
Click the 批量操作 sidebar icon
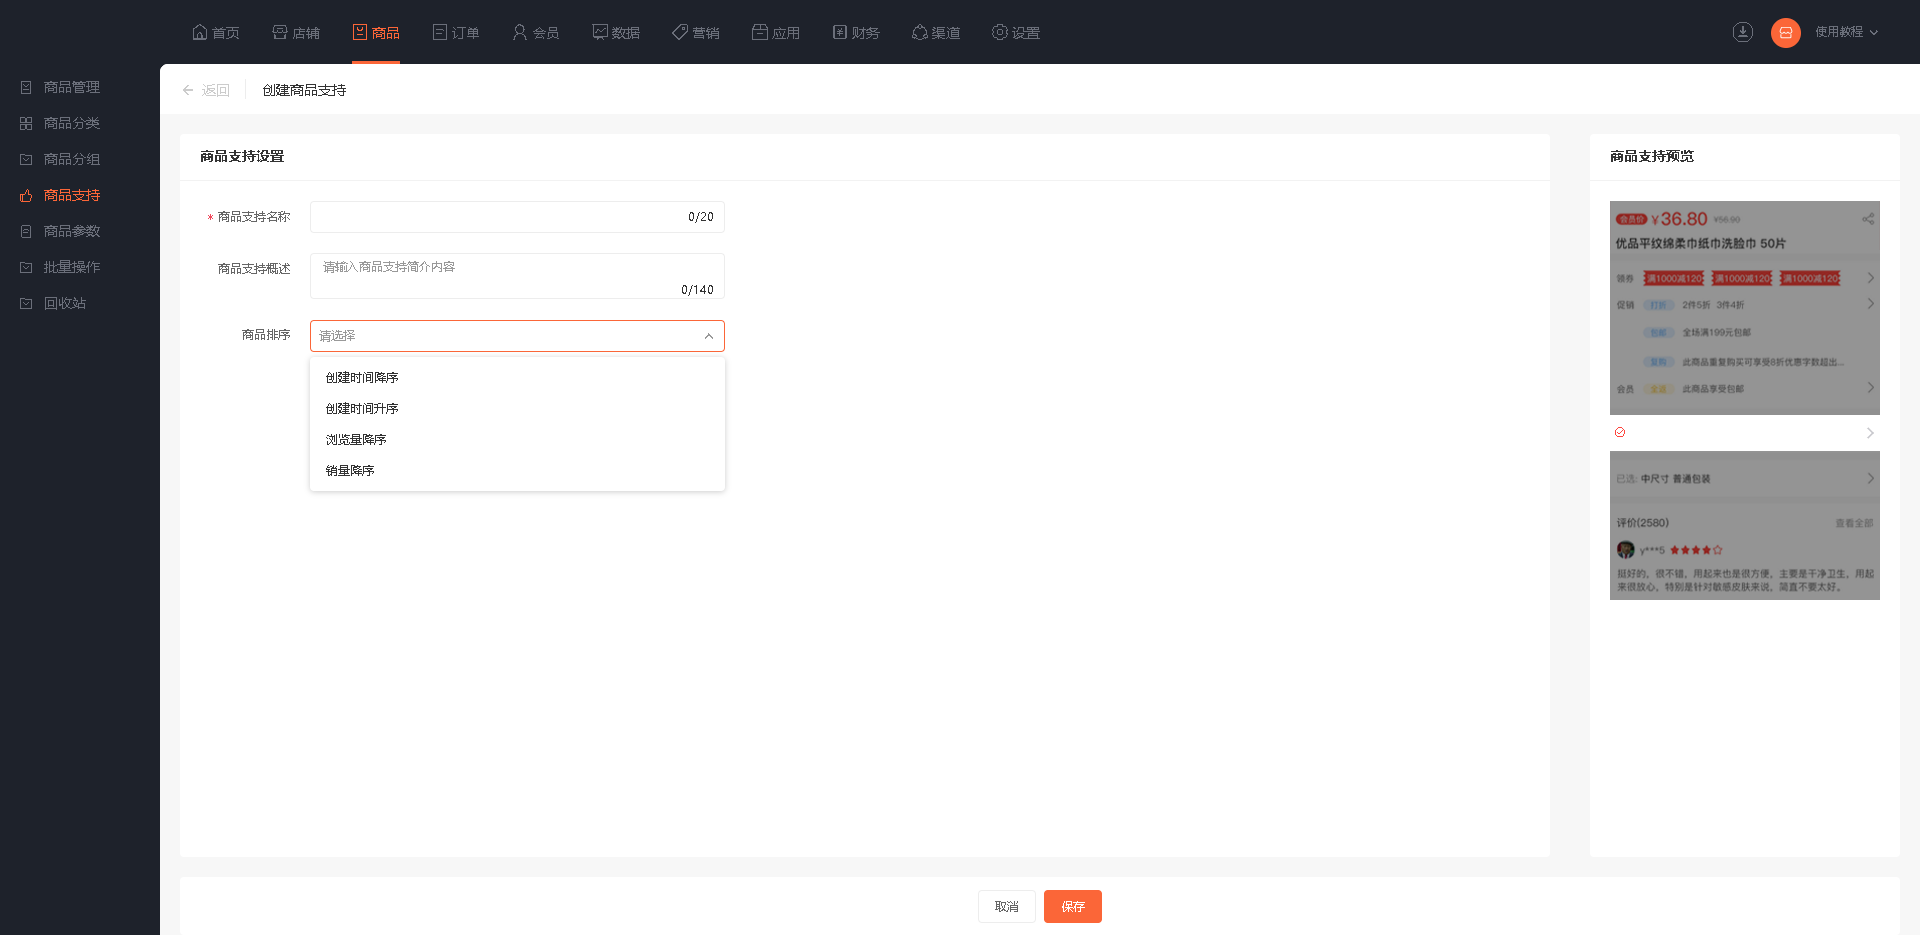click(26, 267)
